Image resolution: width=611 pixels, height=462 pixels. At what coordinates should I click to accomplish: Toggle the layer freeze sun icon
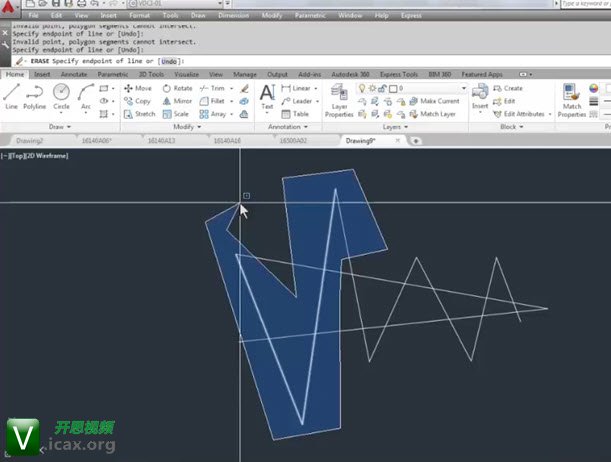[x=372, y=88]
